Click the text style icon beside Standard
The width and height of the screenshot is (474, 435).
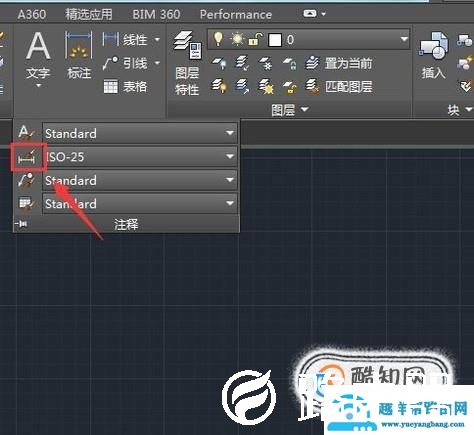(26, 133)
